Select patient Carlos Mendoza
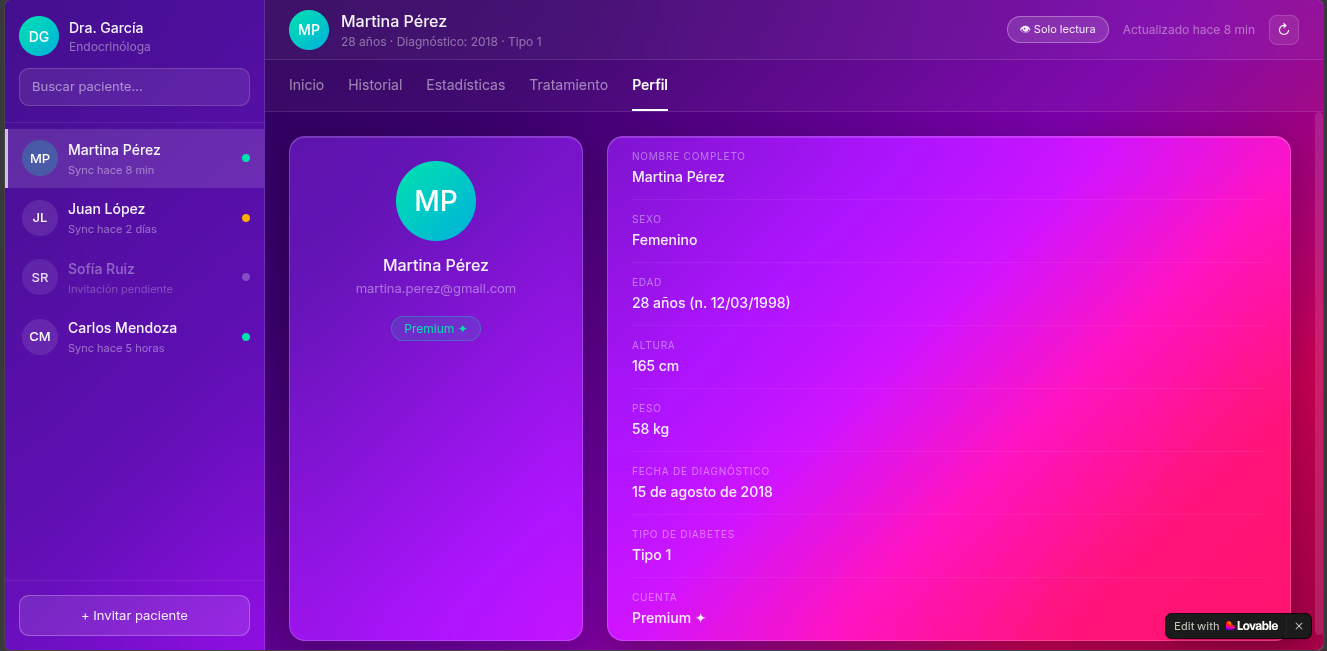Screen dimensions: 1327x651 [135, 337]
